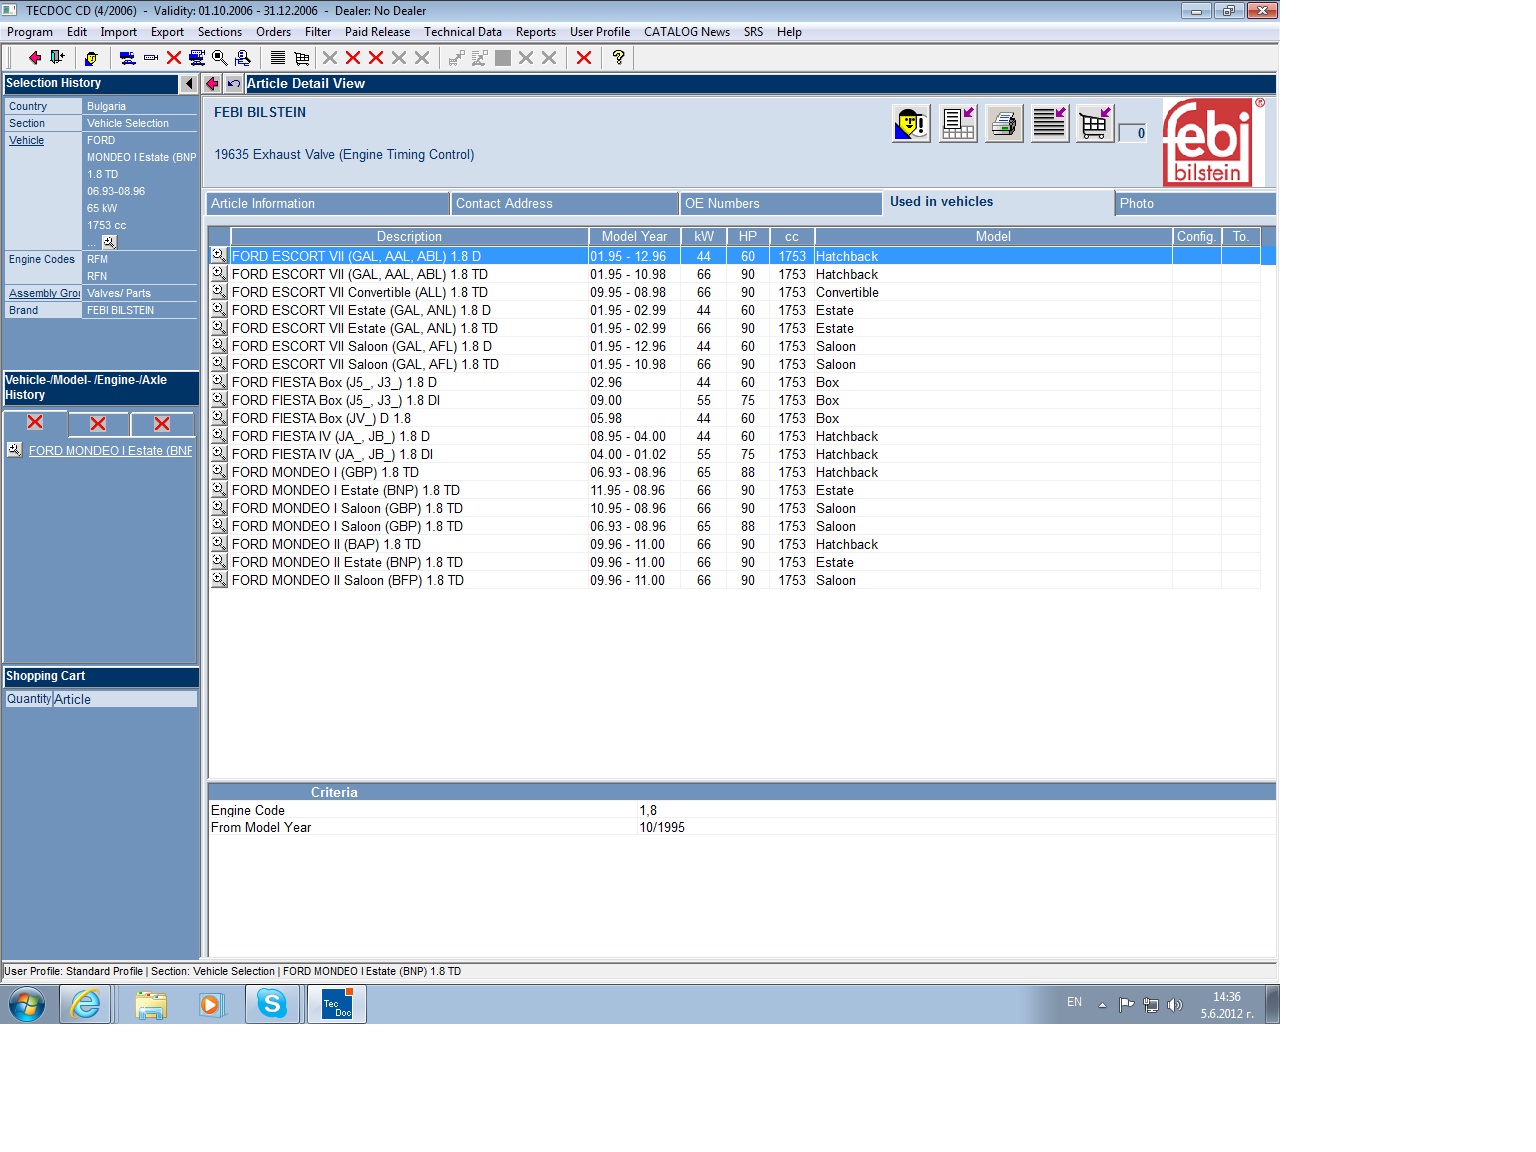Image resolution: width=1536 pixels, height=1152 pixels.
Task: Open detail icon for FORD FIESTA Box (JV_) row
Action: tap(218, 418)
